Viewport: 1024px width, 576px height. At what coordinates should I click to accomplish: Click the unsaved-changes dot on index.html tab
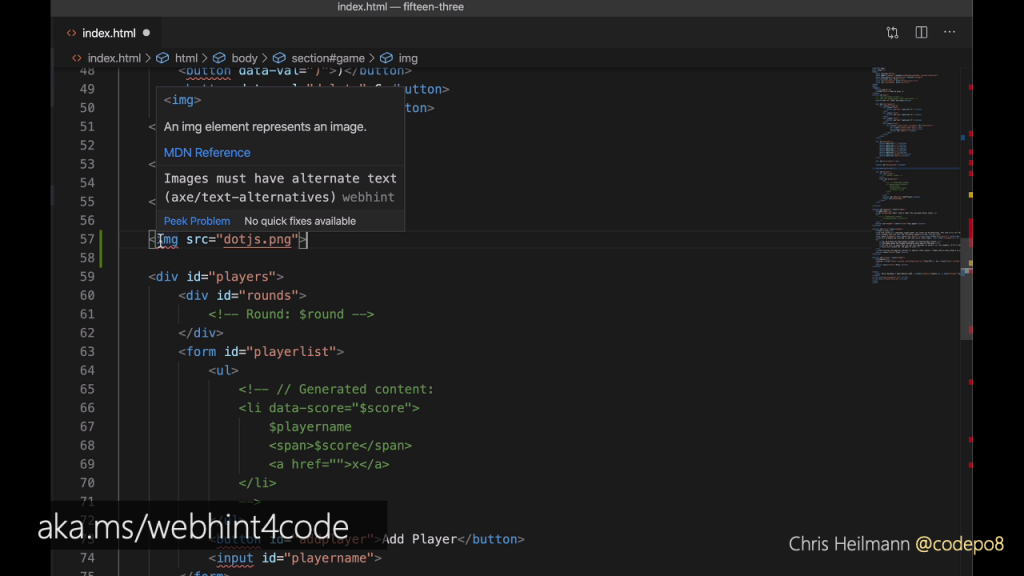pyautogui.click(x=146, y=33)
